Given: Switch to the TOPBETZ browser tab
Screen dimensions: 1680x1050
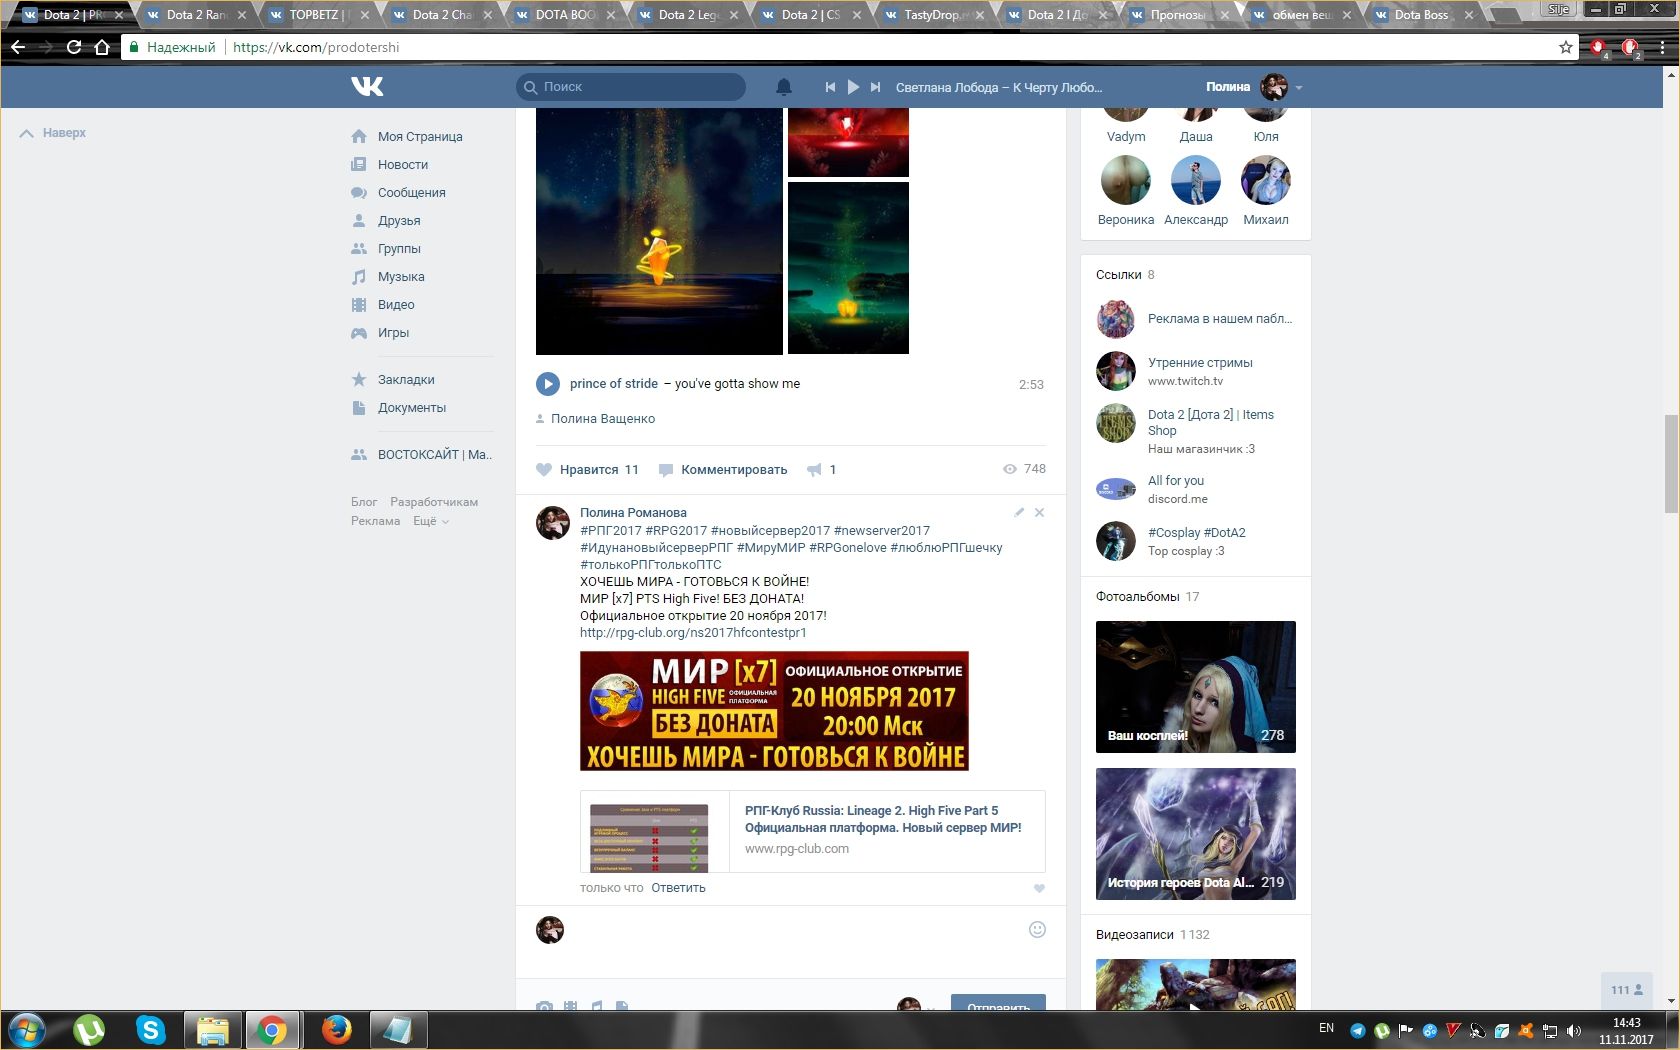Looking at the screenshot, I should [x=316, y=15].
